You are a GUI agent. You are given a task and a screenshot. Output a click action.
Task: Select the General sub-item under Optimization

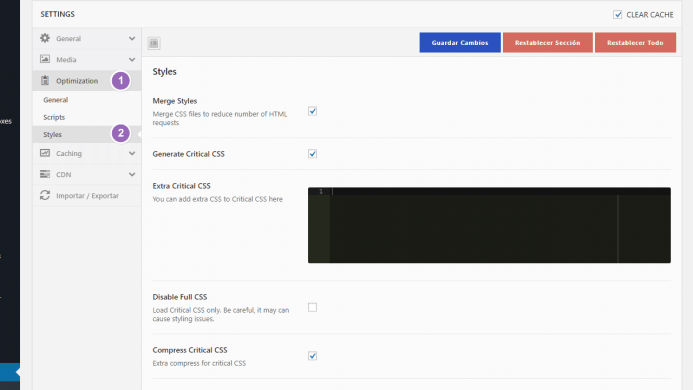(87, 100)
